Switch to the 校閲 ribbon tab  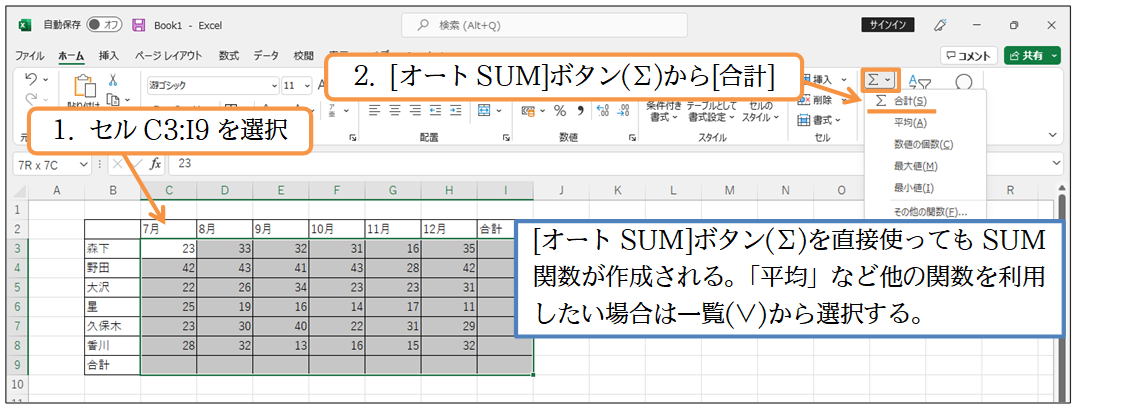coord(303,55)
